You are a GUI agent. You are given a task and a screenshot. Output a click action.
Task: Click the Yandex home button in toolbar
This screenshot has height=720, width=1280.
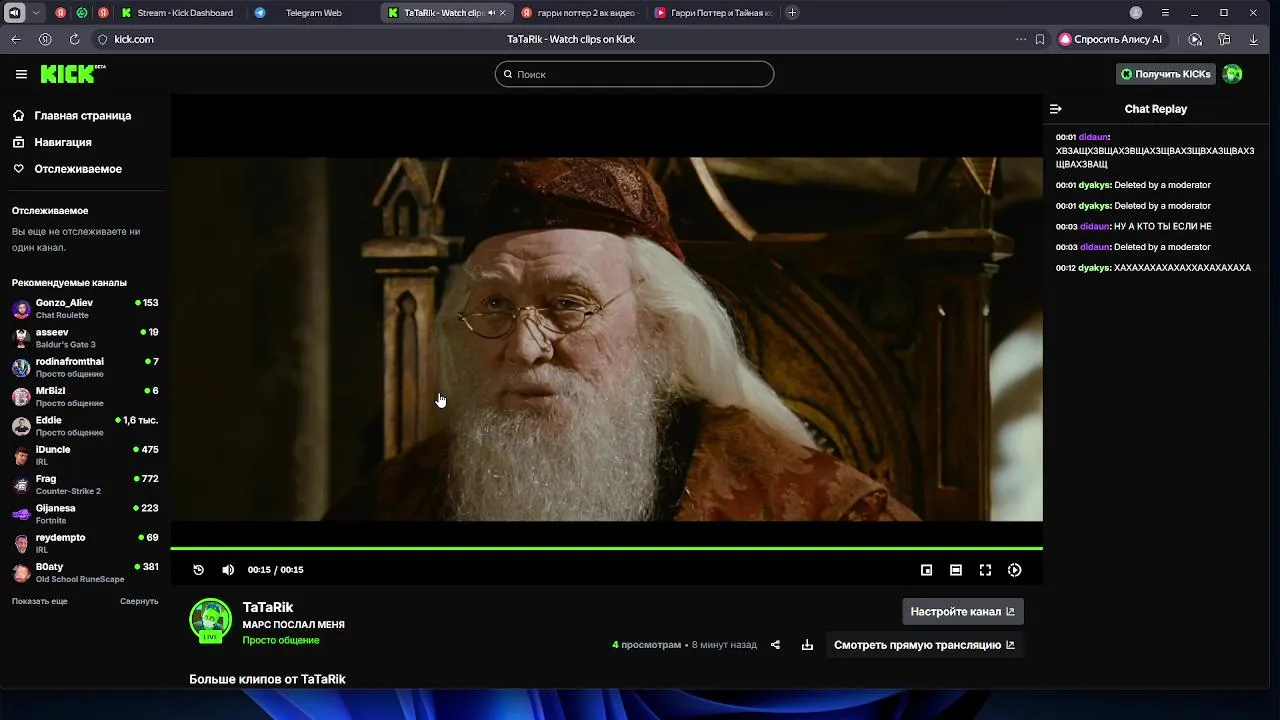45,39
